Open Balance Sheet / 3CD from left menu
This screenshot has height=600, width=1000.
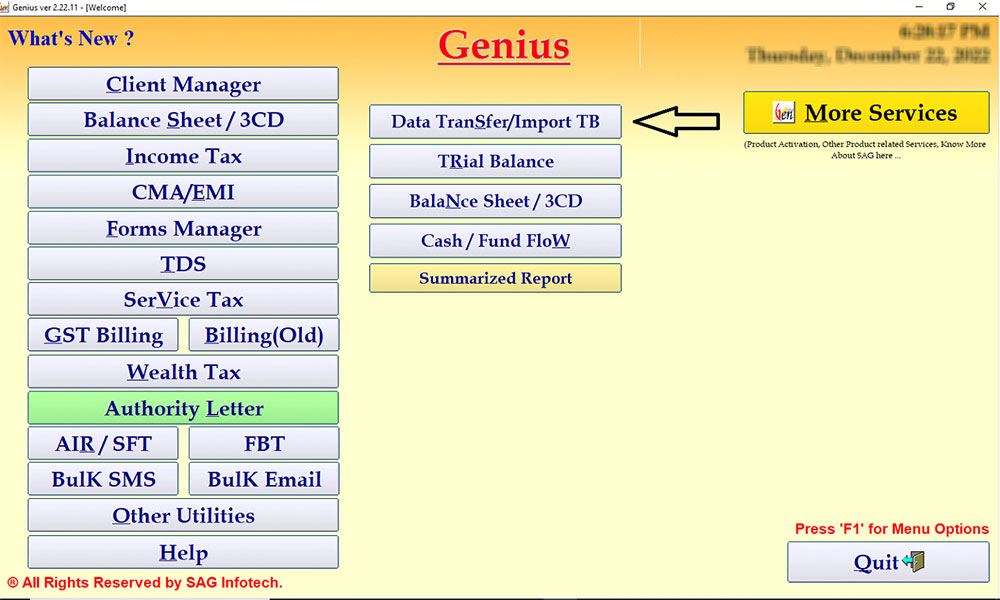coord(182,119)
